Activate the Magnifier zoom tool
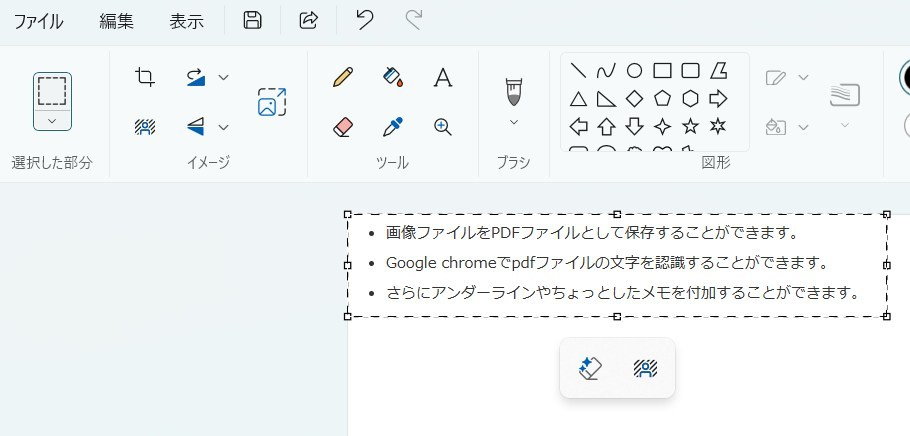Viewport: 910px width, 436px height. point(442,127)
